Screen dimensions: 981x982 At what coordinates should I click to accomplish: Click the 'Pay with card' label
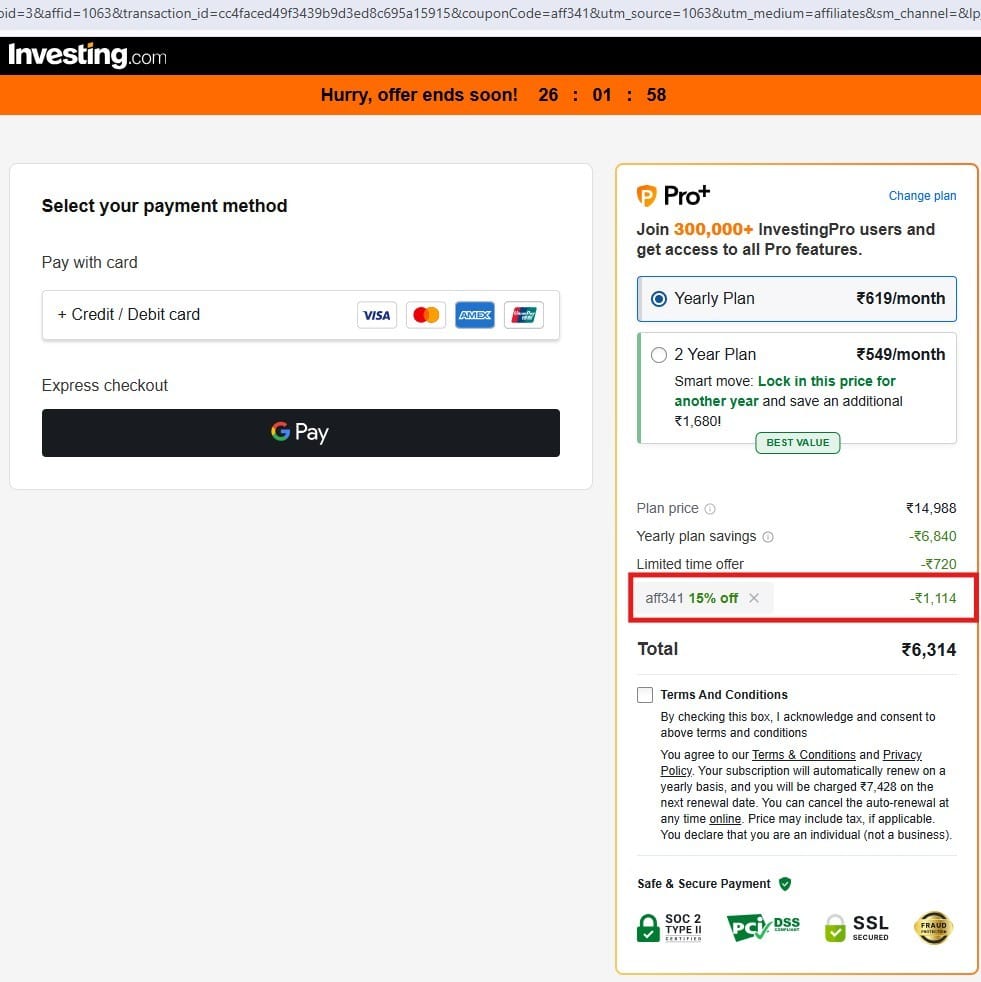[x=90, y=262]
